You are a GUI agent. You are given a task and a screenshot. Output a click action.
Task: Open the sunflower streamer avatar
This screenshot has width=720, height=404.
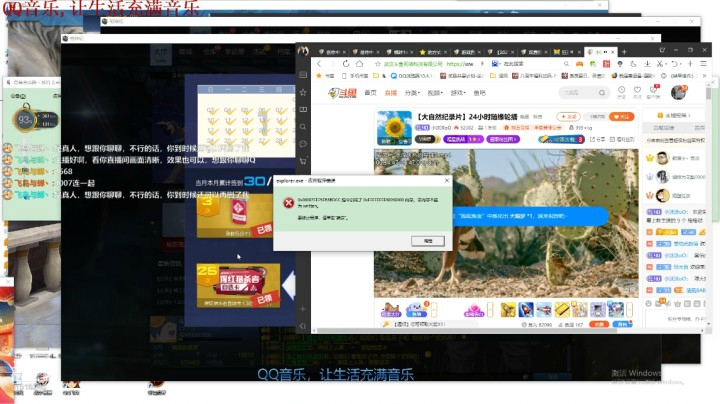coord(394,128)
